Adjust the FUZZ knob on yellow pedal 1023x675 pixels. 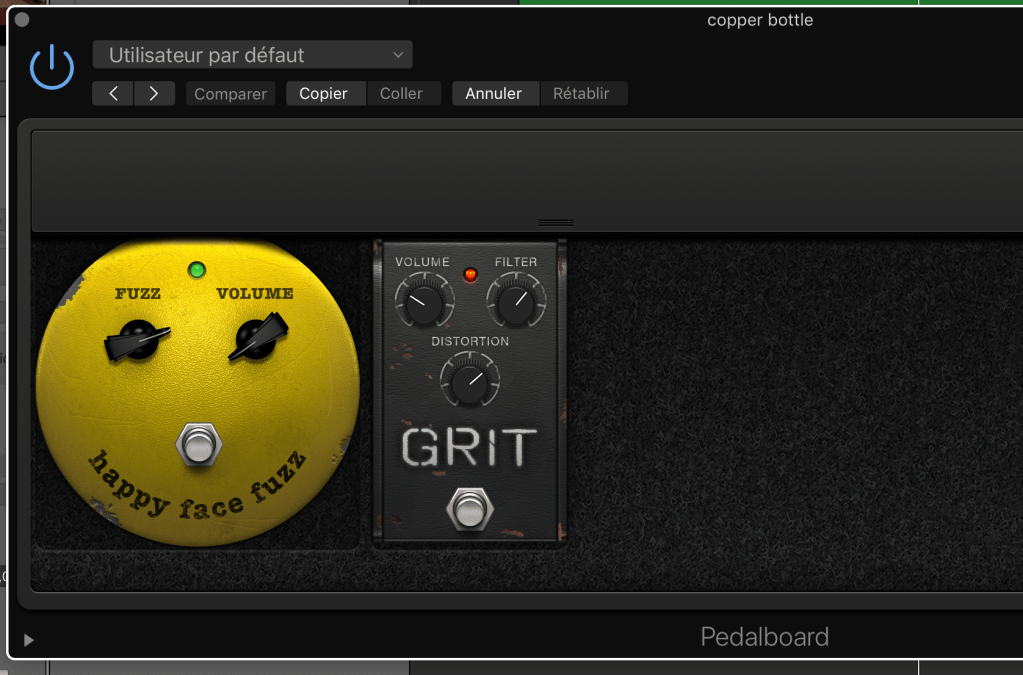pos(136,341)
